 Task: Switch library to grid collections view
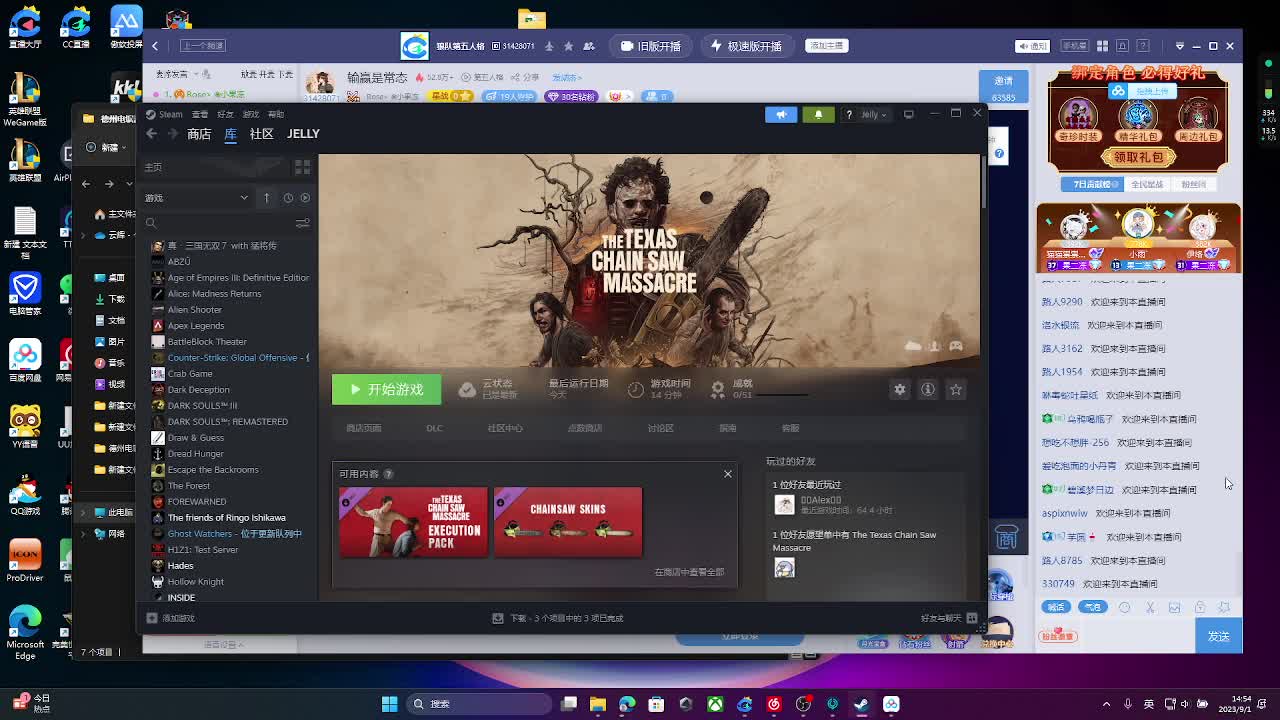pyautogui.click(x=302, y=167)
